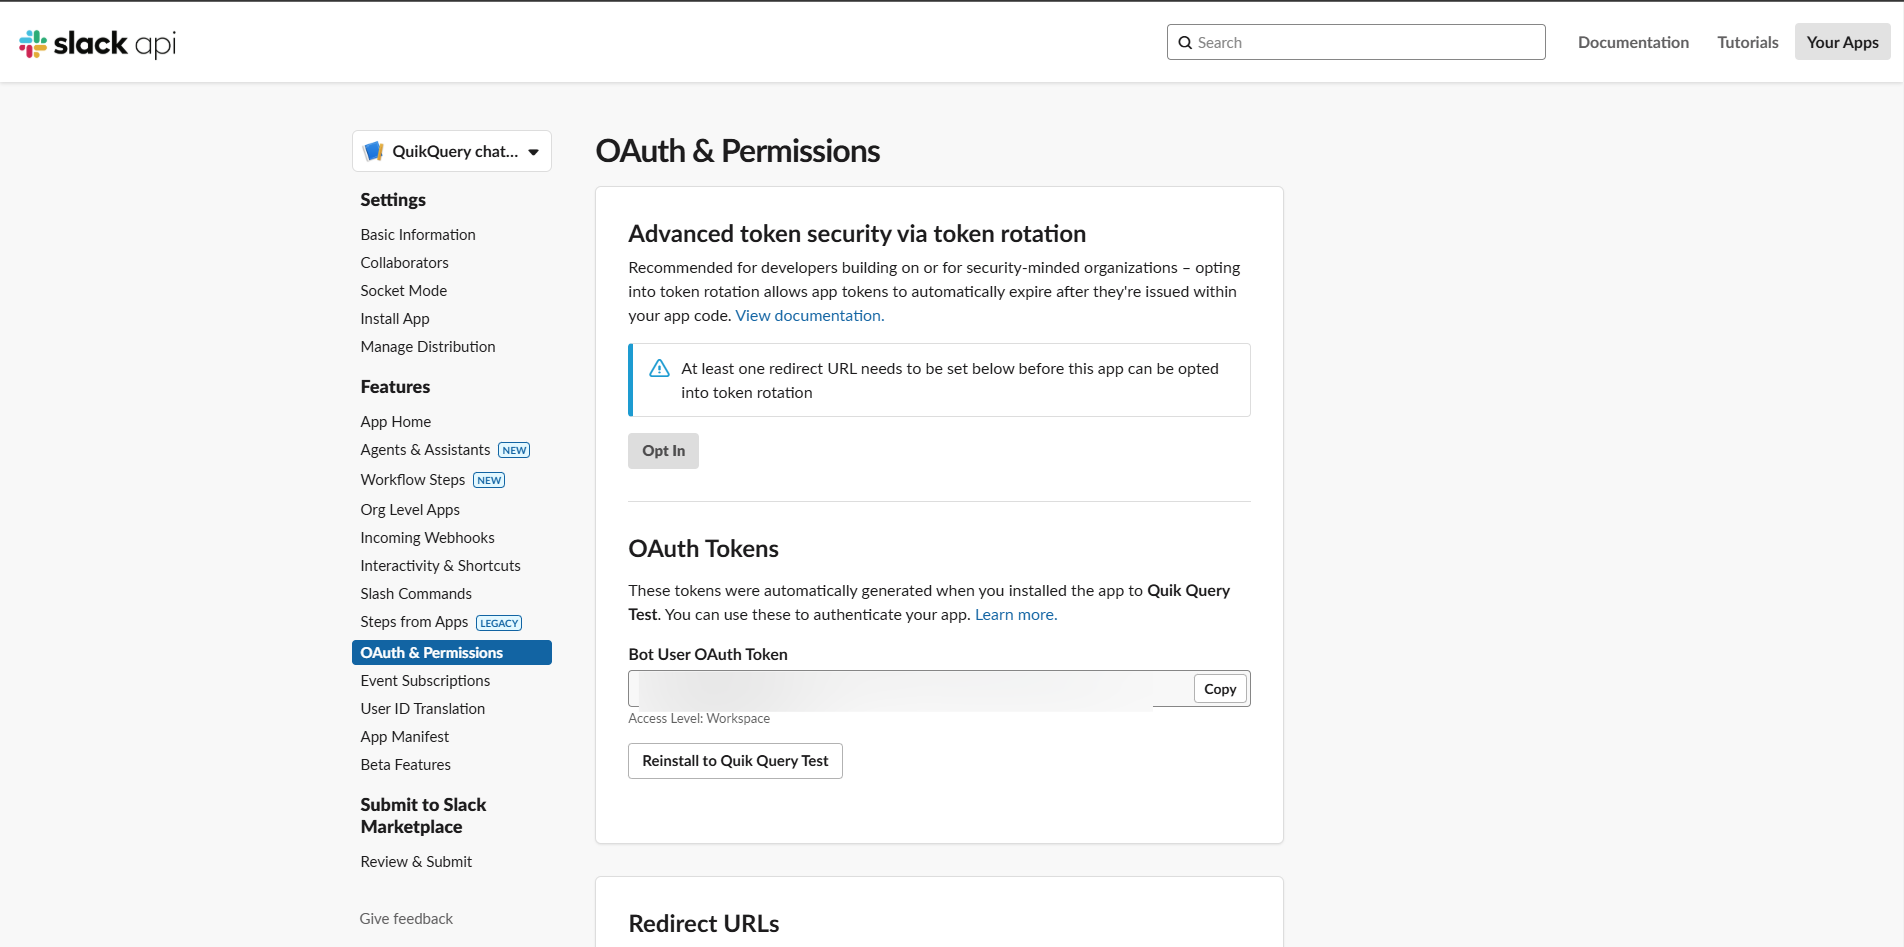Open App Manifest page
The height and width of the screenshot is (947, 1904).
tap(404, 737)
